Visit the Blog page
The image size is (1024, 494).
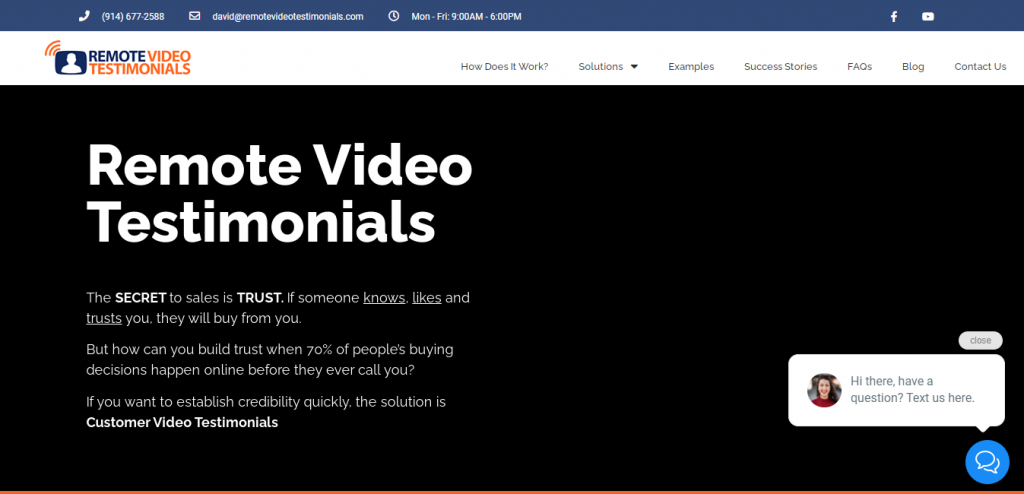[913, 67]
